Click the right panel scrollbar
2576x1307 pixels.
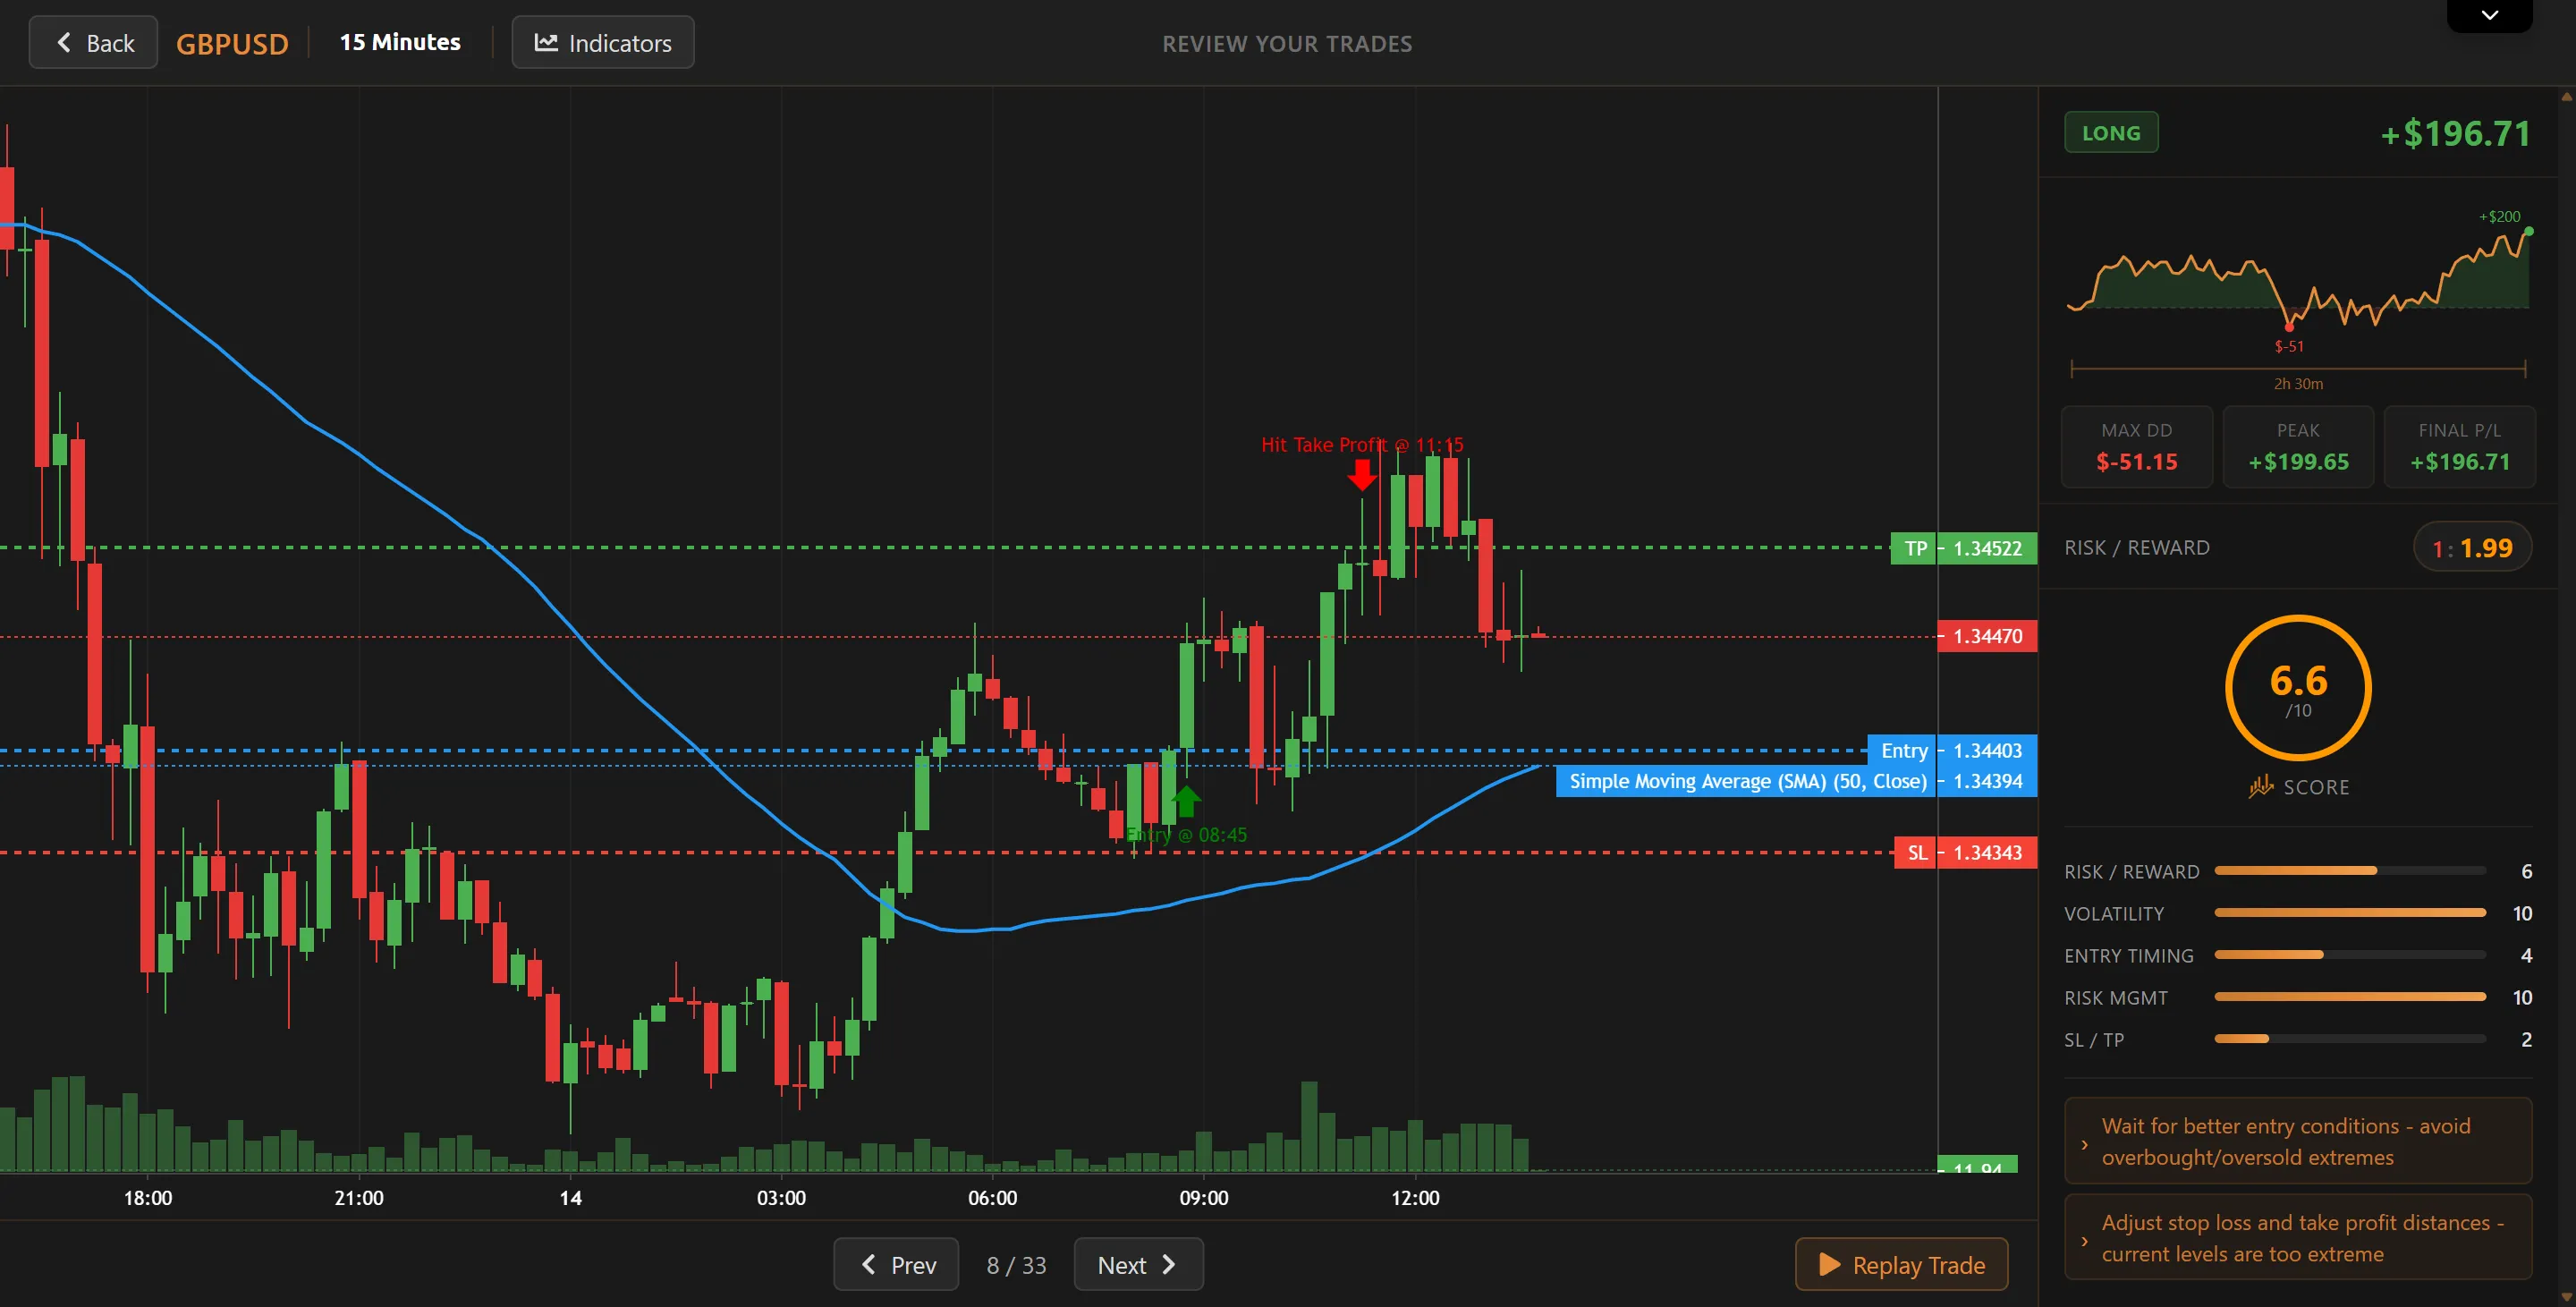[x=2567, y=696]
